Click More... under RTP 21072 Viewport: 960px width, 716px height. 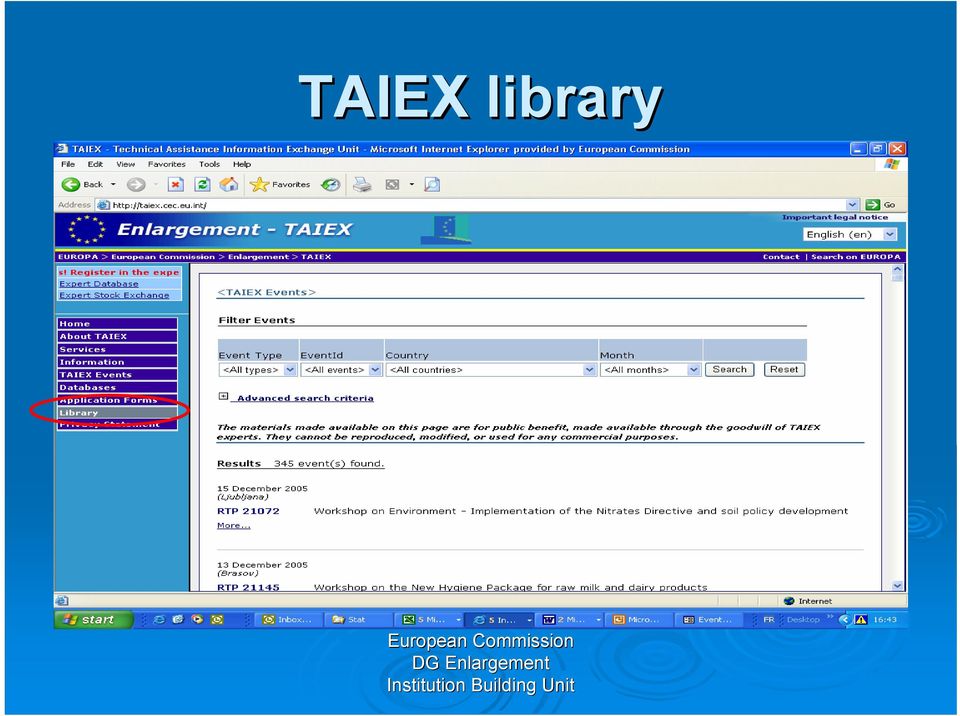pyautogui.click(x=233, y=526)
